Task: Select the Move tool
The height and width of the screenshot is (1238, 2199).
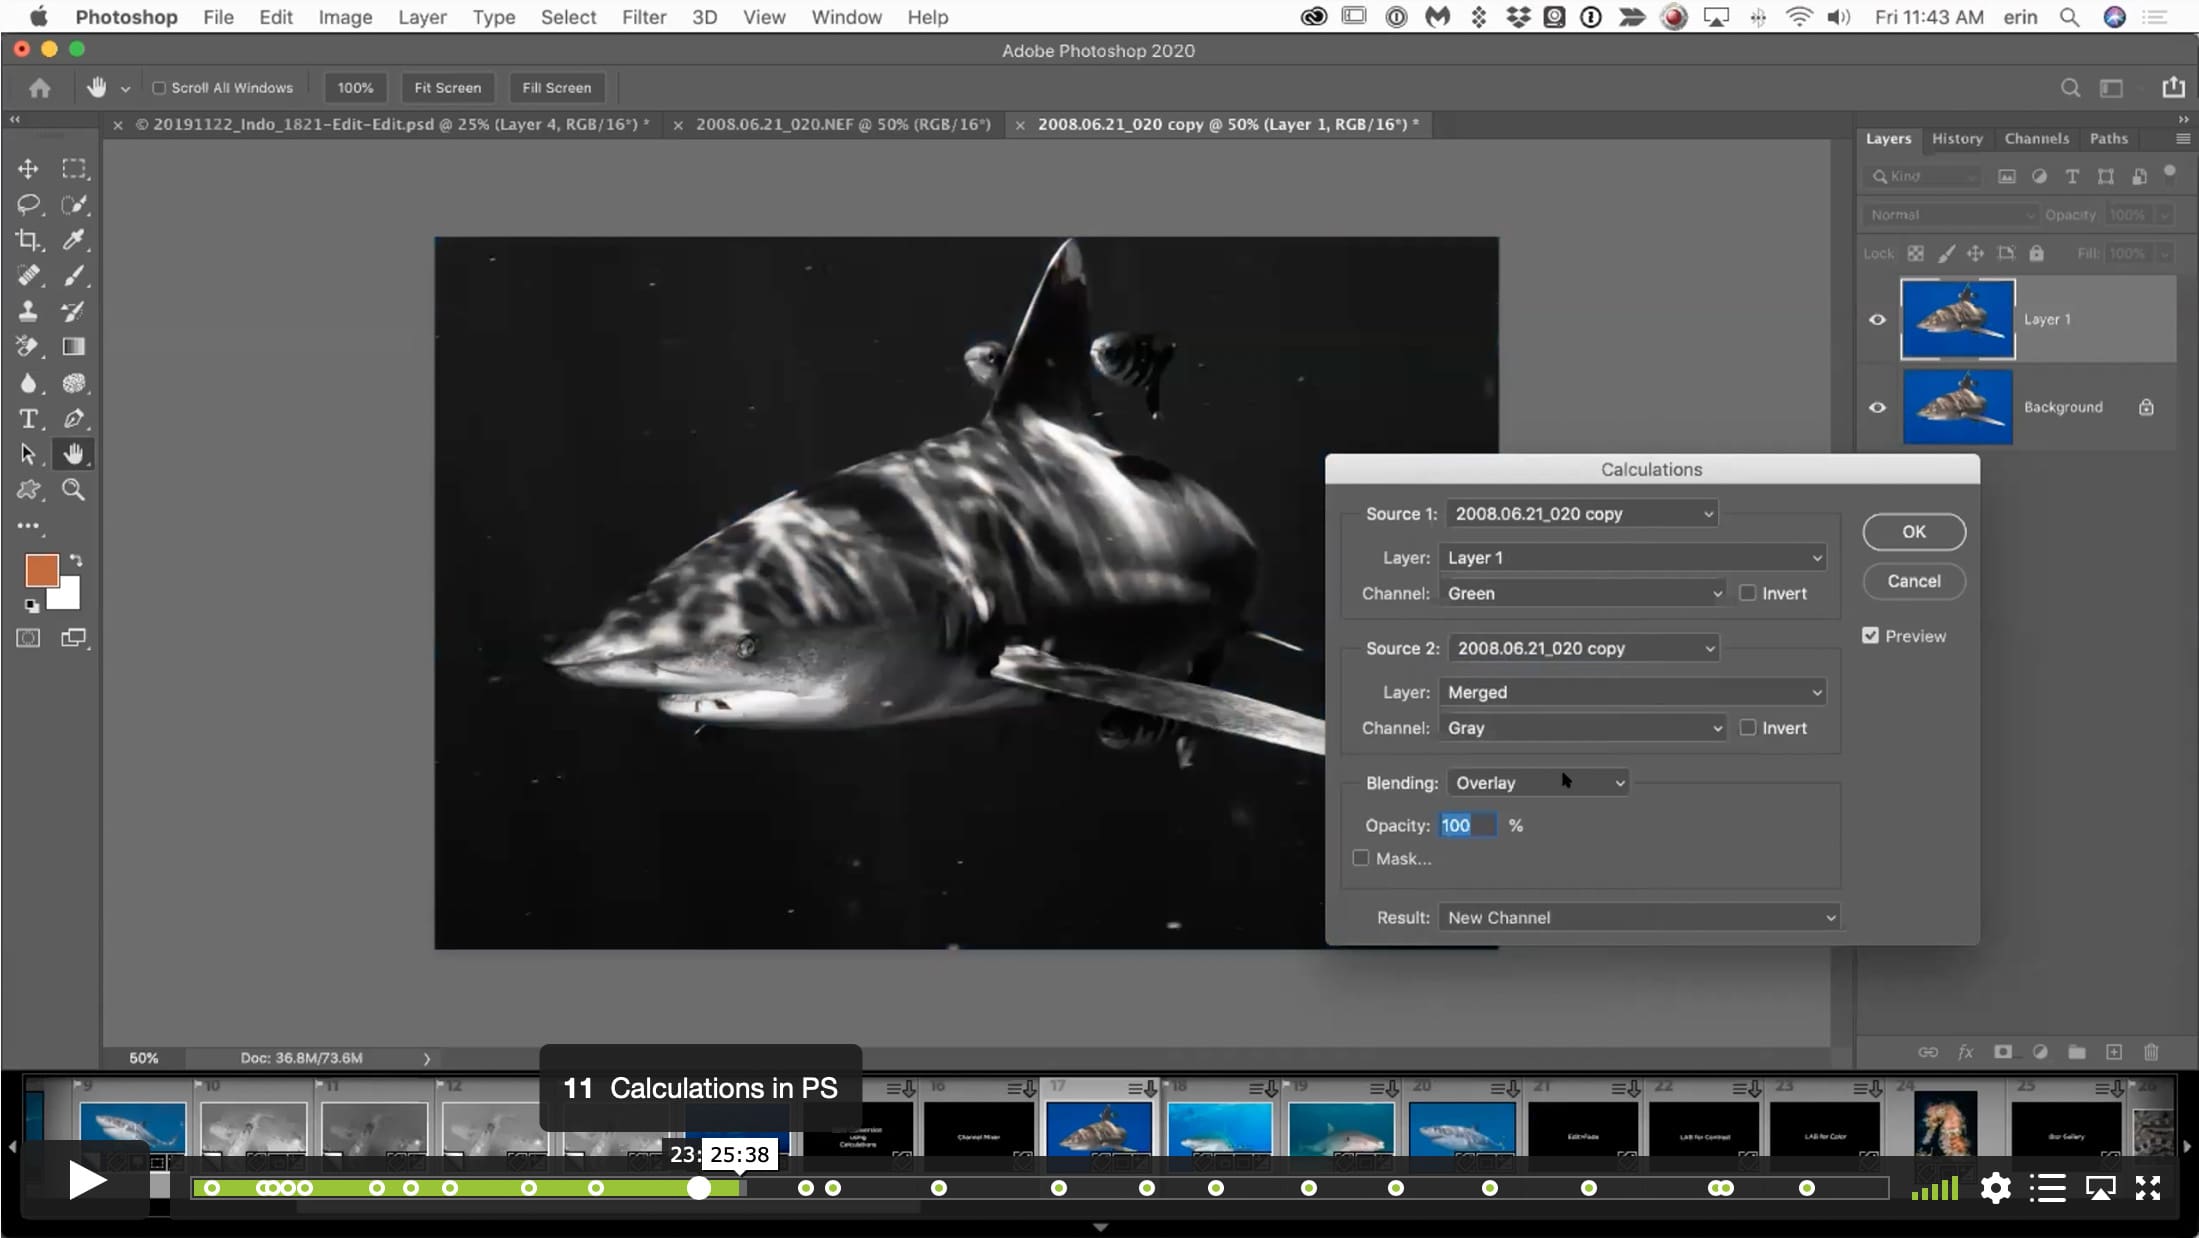Action: coord(28,169)
